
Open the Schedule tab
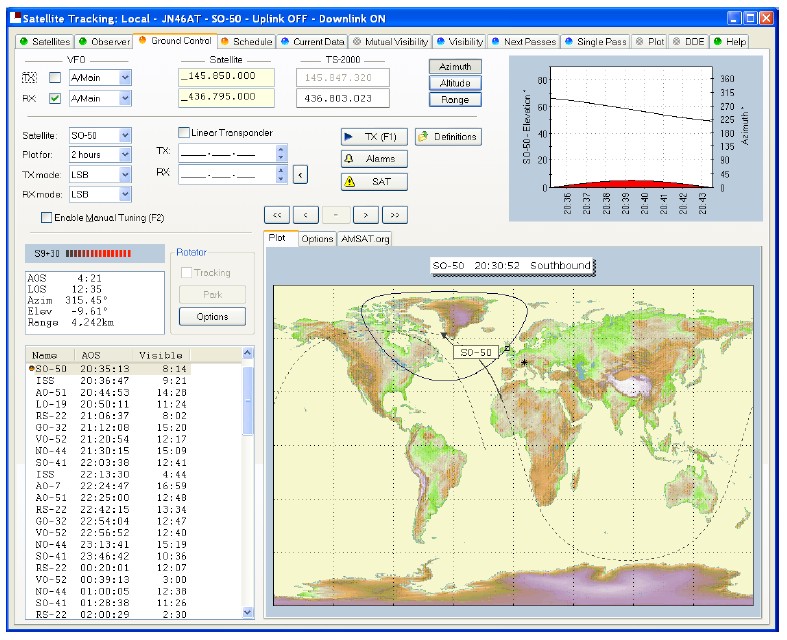pyautogui.click(x=246, y=42)
